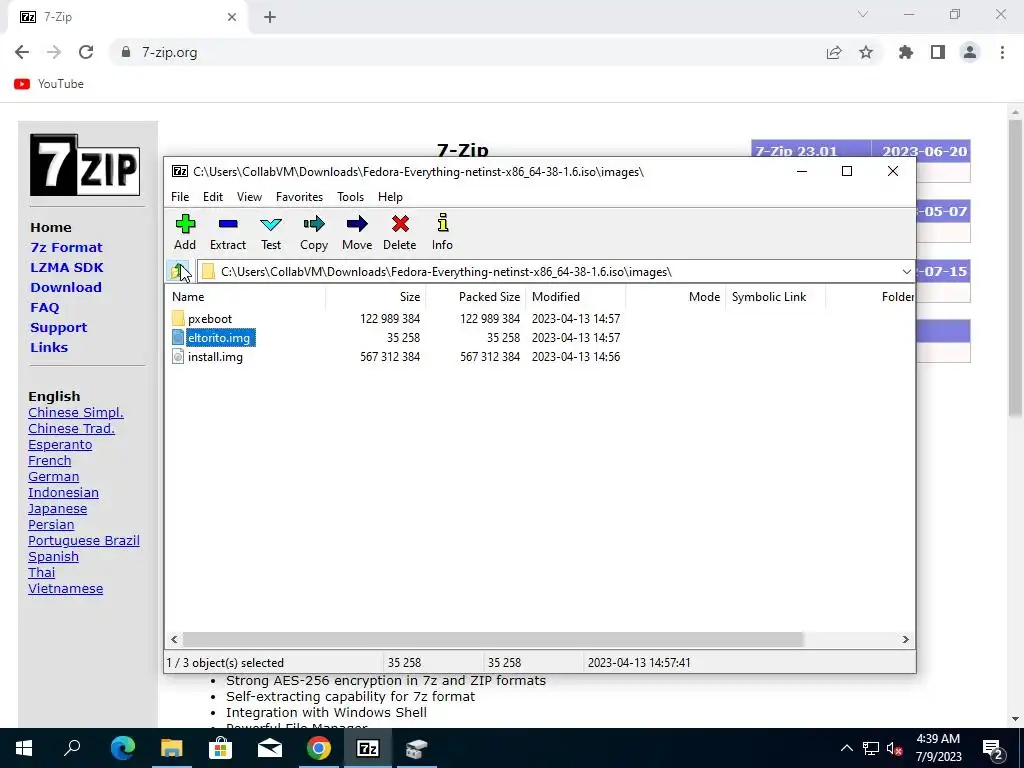Open Mail app from taskbar
1024x768 pixels.
[269, 748]
